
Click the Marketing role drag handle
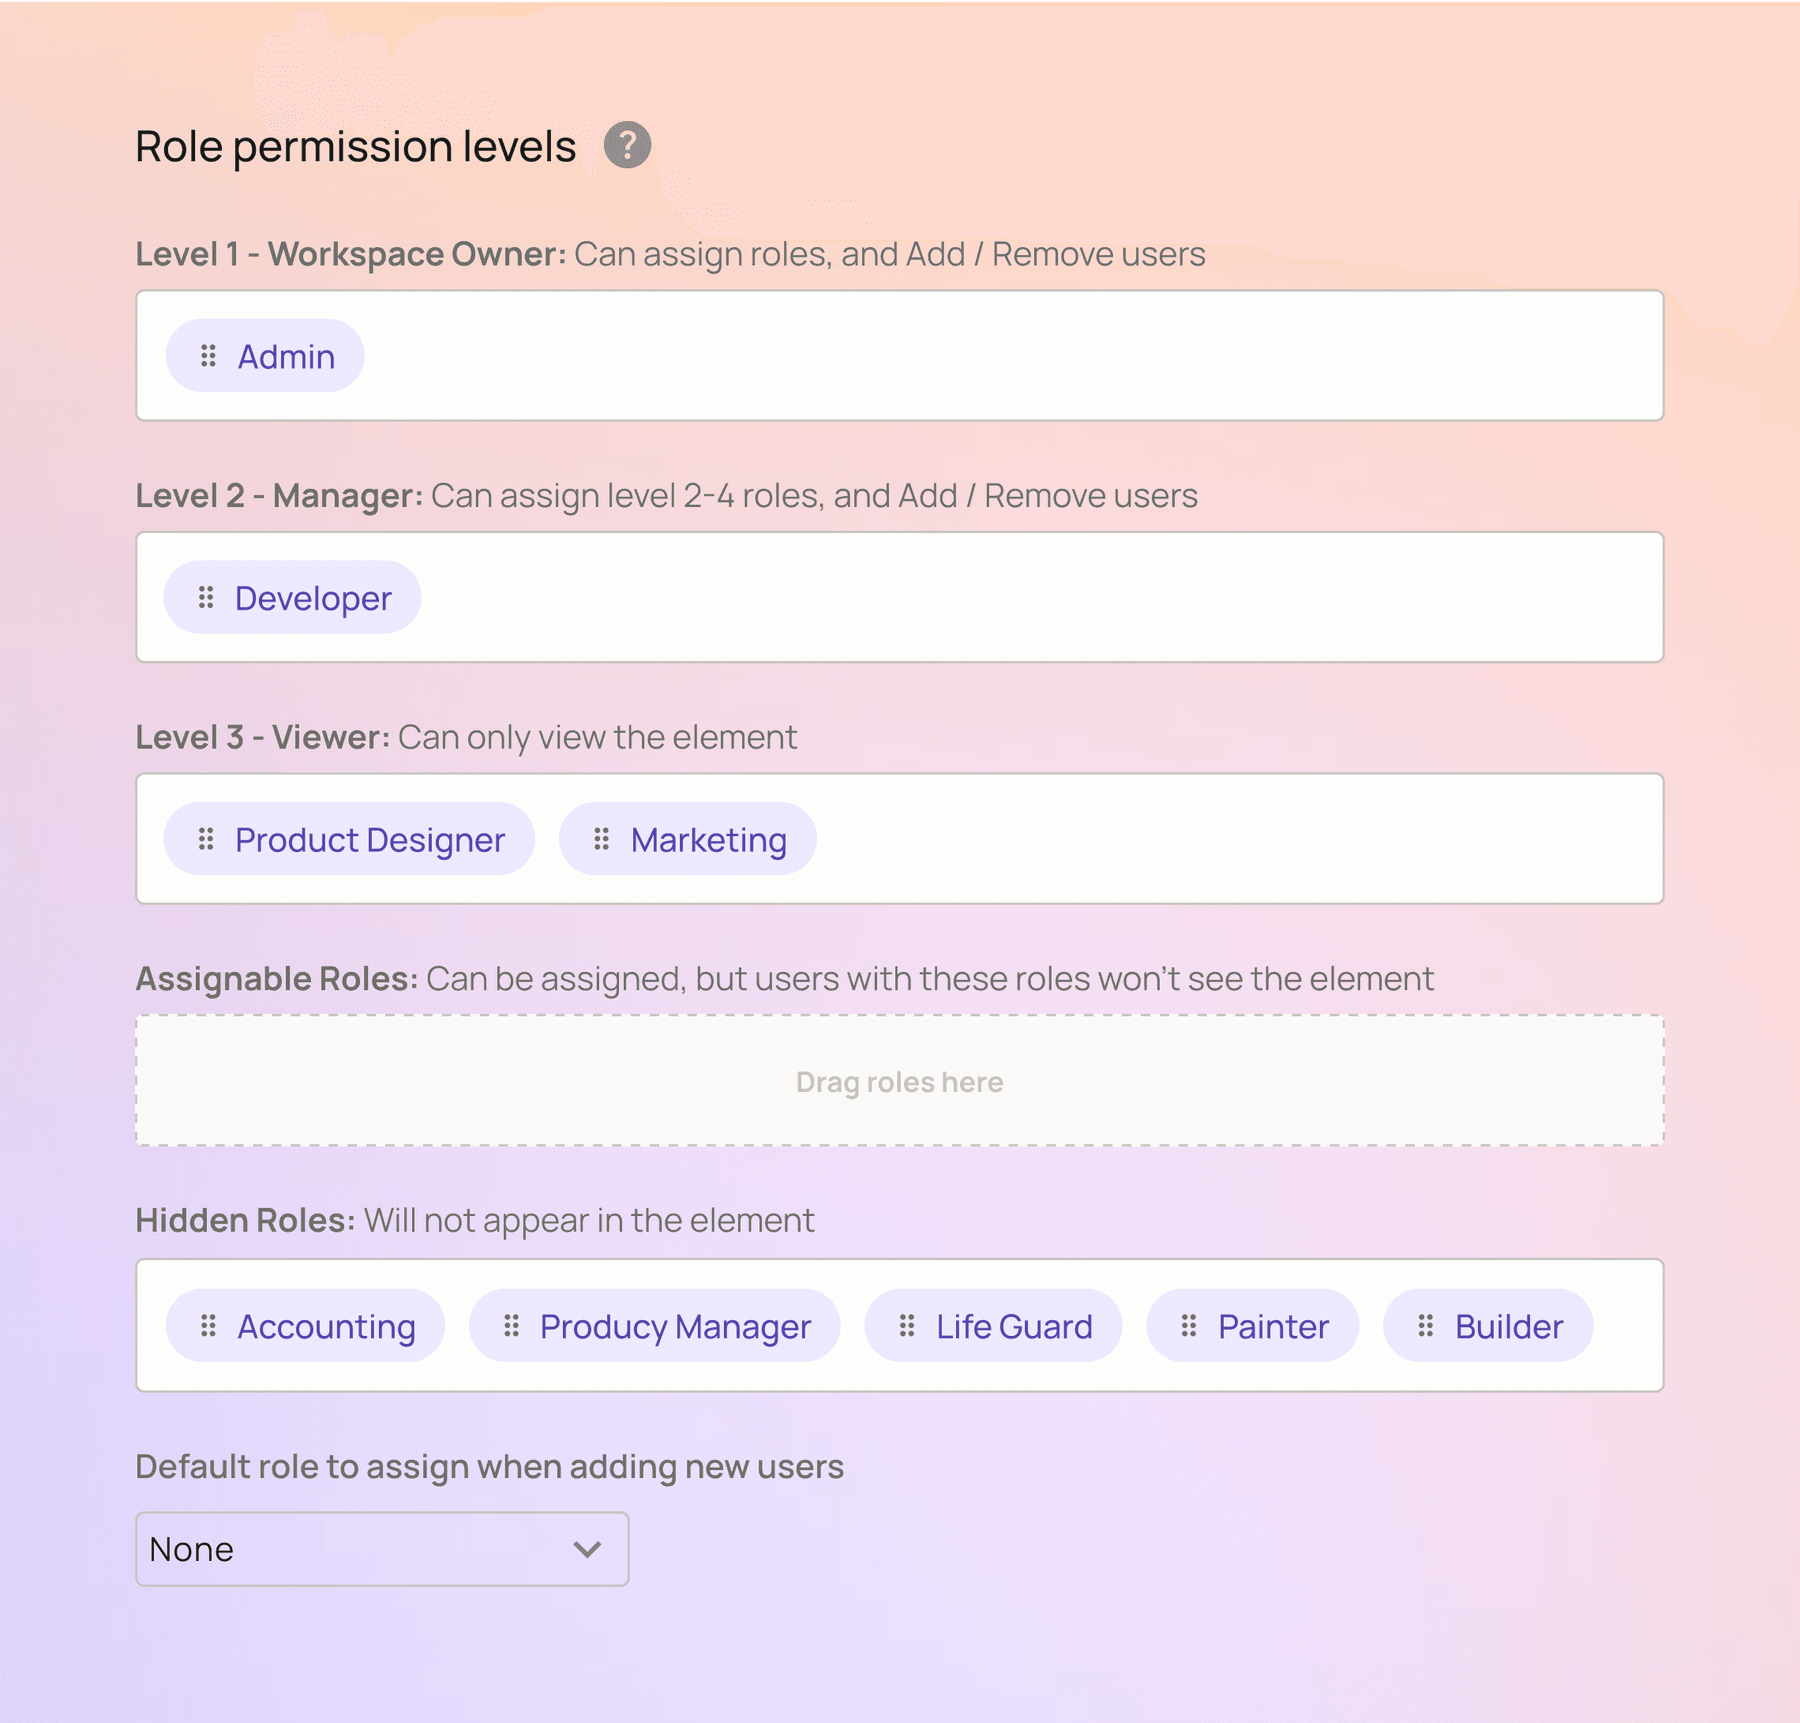click(601, 839)
